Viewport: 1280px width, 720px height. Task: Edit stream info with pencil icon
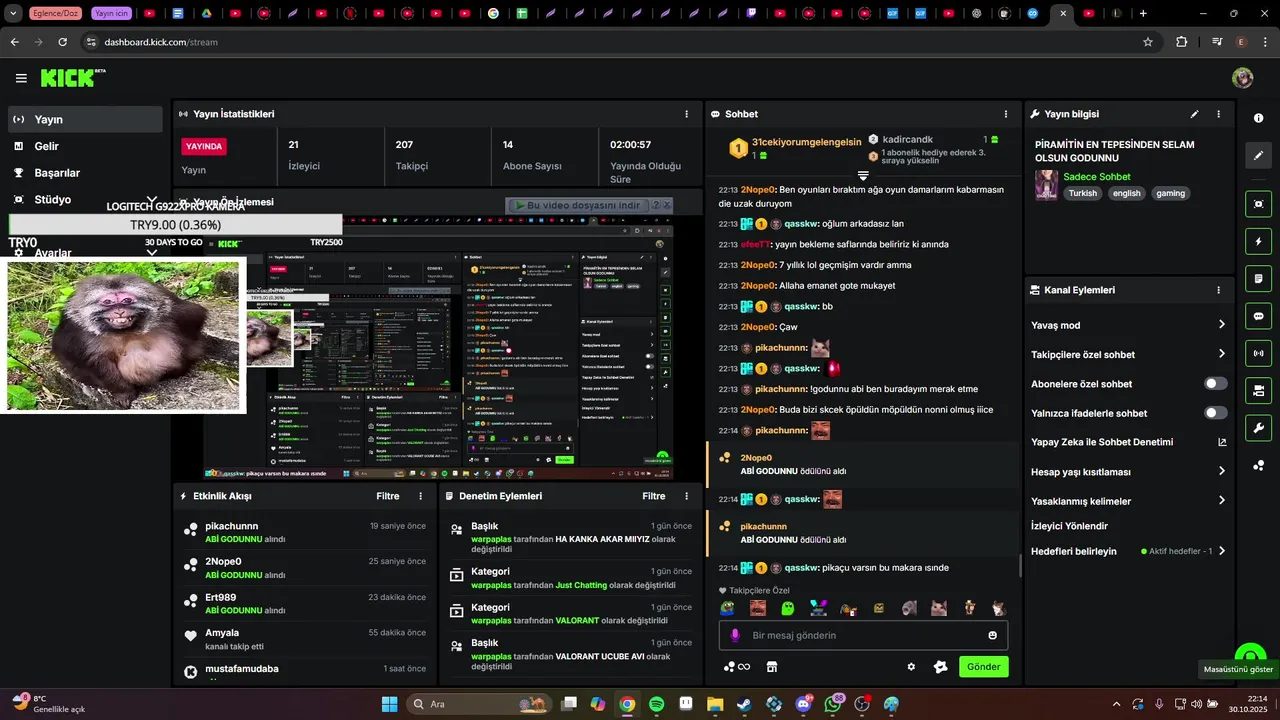tap(1194, 114)
